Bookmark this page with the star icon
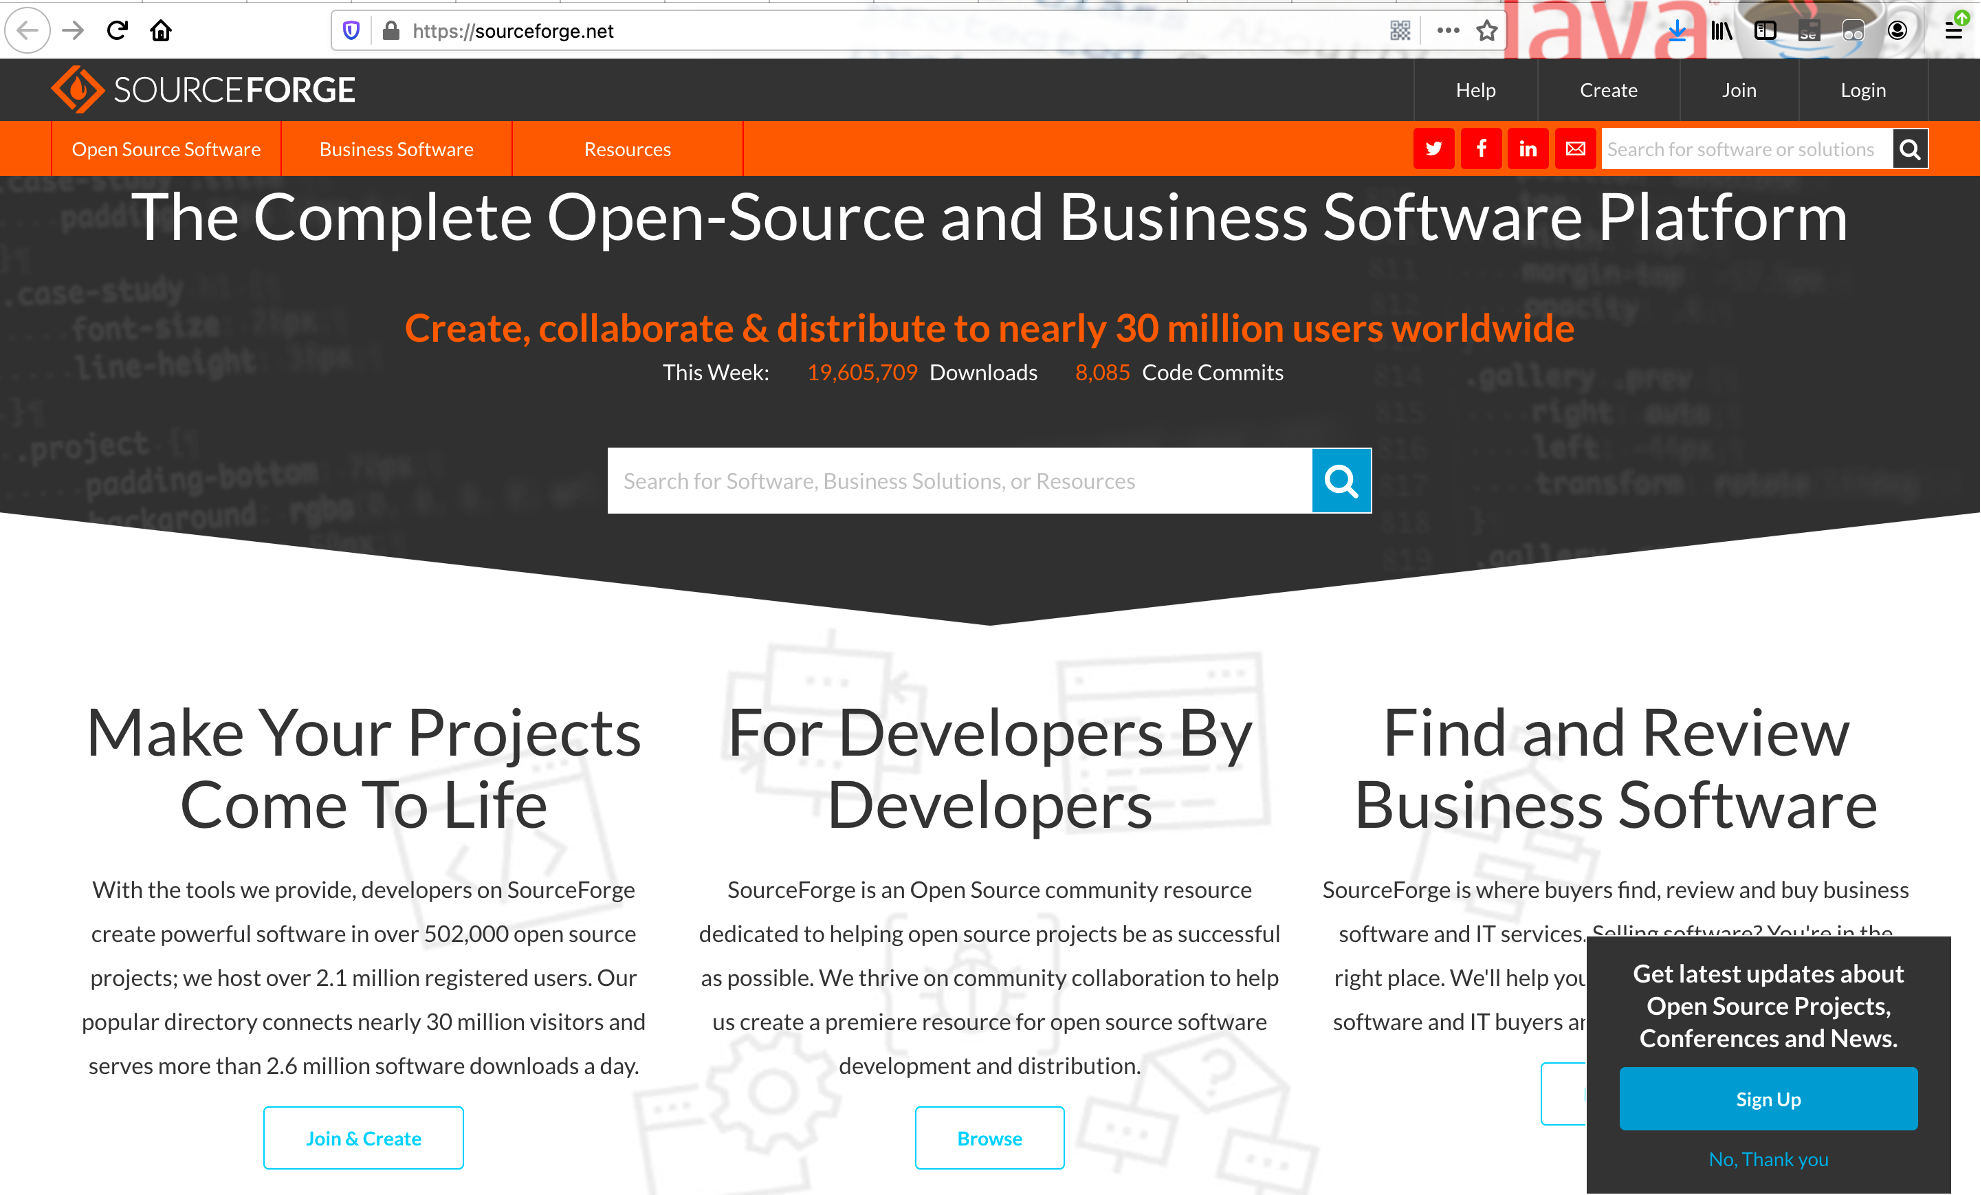 (x=1487, y=31)
